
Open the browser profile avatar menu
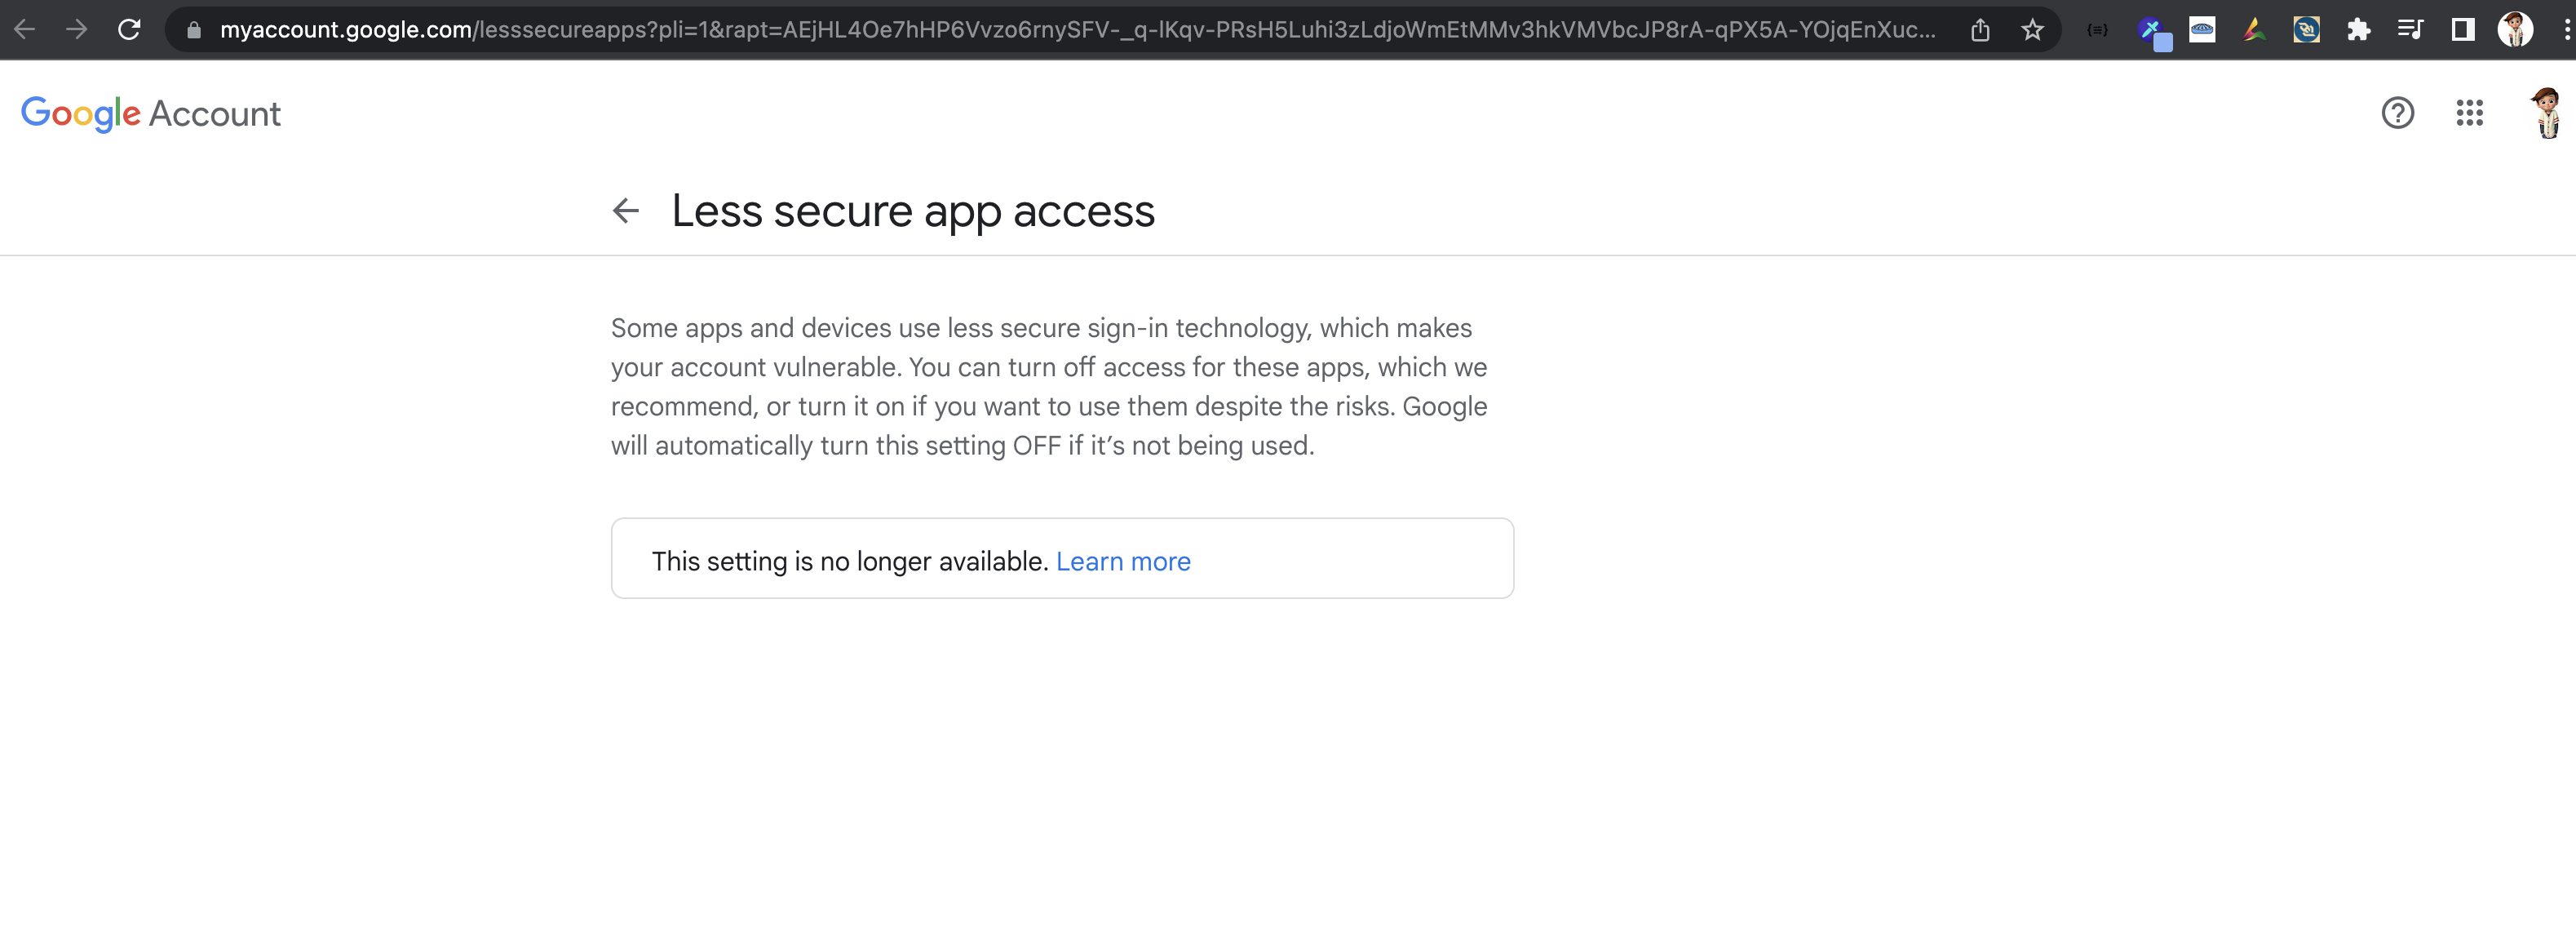pyautogui.click(x=2518, y=29)
